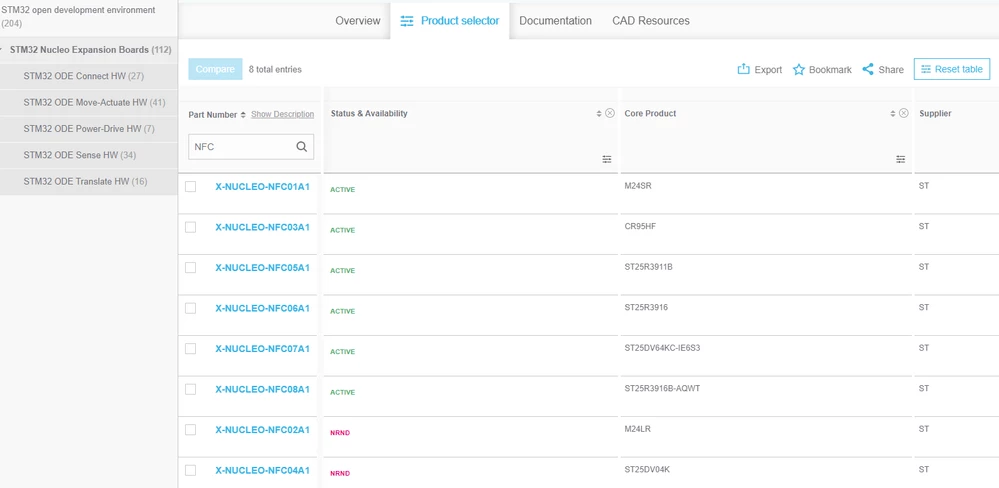
Task: Click the M24LR core product cell
Action: (x=638, y=429)
